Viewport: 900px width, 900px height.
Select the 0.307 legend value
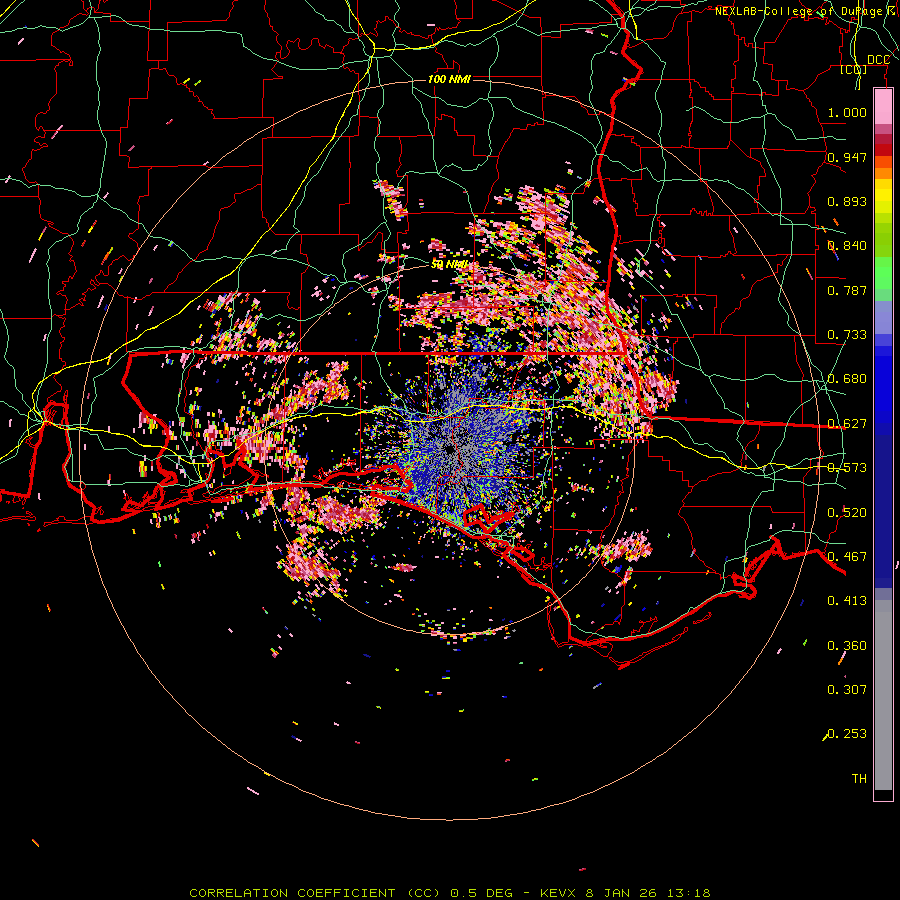point(847,690)
